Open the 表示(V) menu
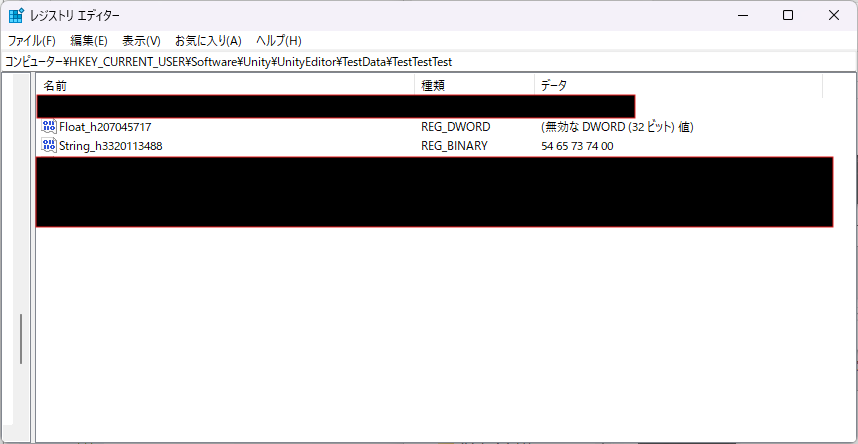Viewport: 858px width, 444px height. 141,41
